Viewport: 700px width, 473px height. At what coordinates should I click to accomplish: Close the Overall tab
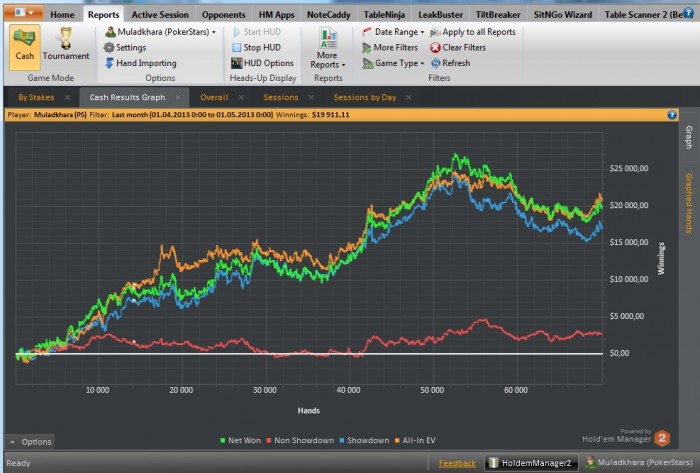point(241,97)
